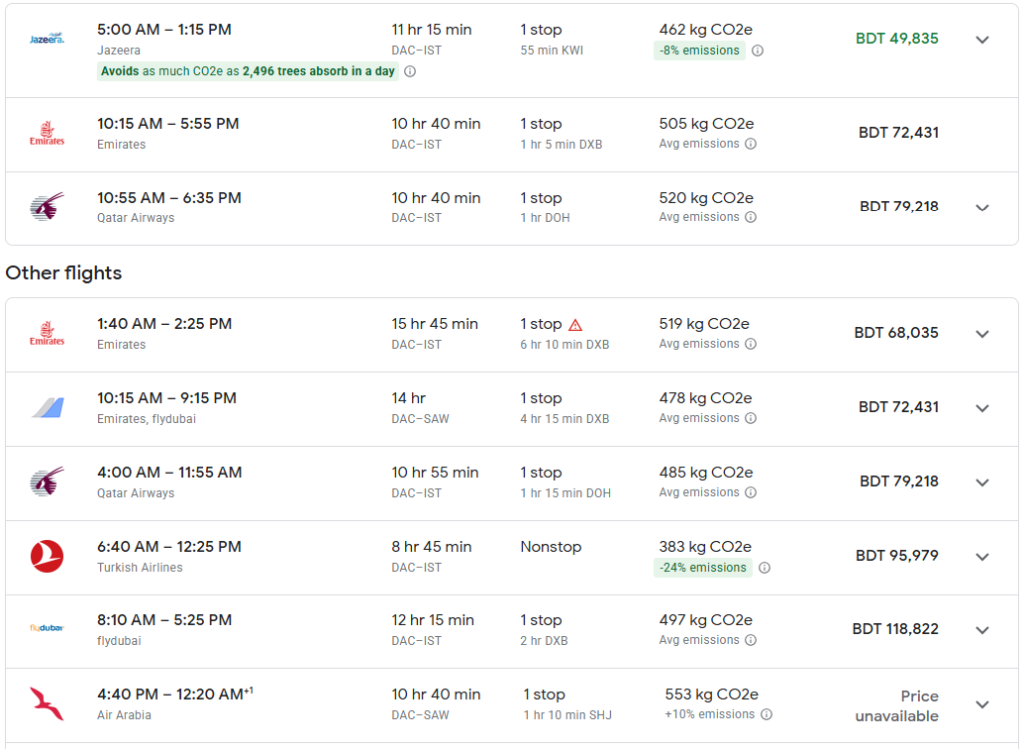
Task: Expand Air Arabia flight with unavailable price
Action: pyautogui.click(x=982, y=705)
